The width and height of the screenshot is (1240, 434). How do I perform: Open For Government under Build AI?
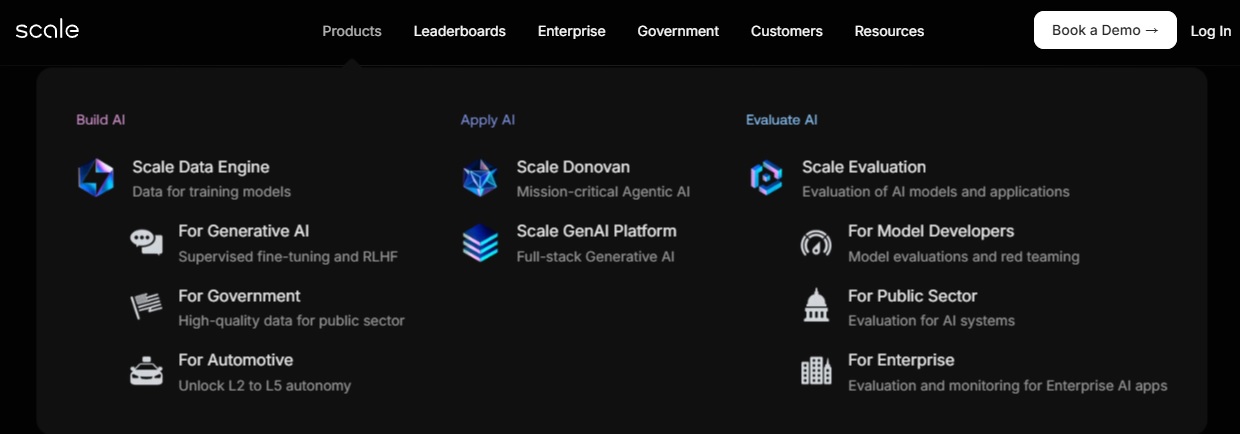239,296
